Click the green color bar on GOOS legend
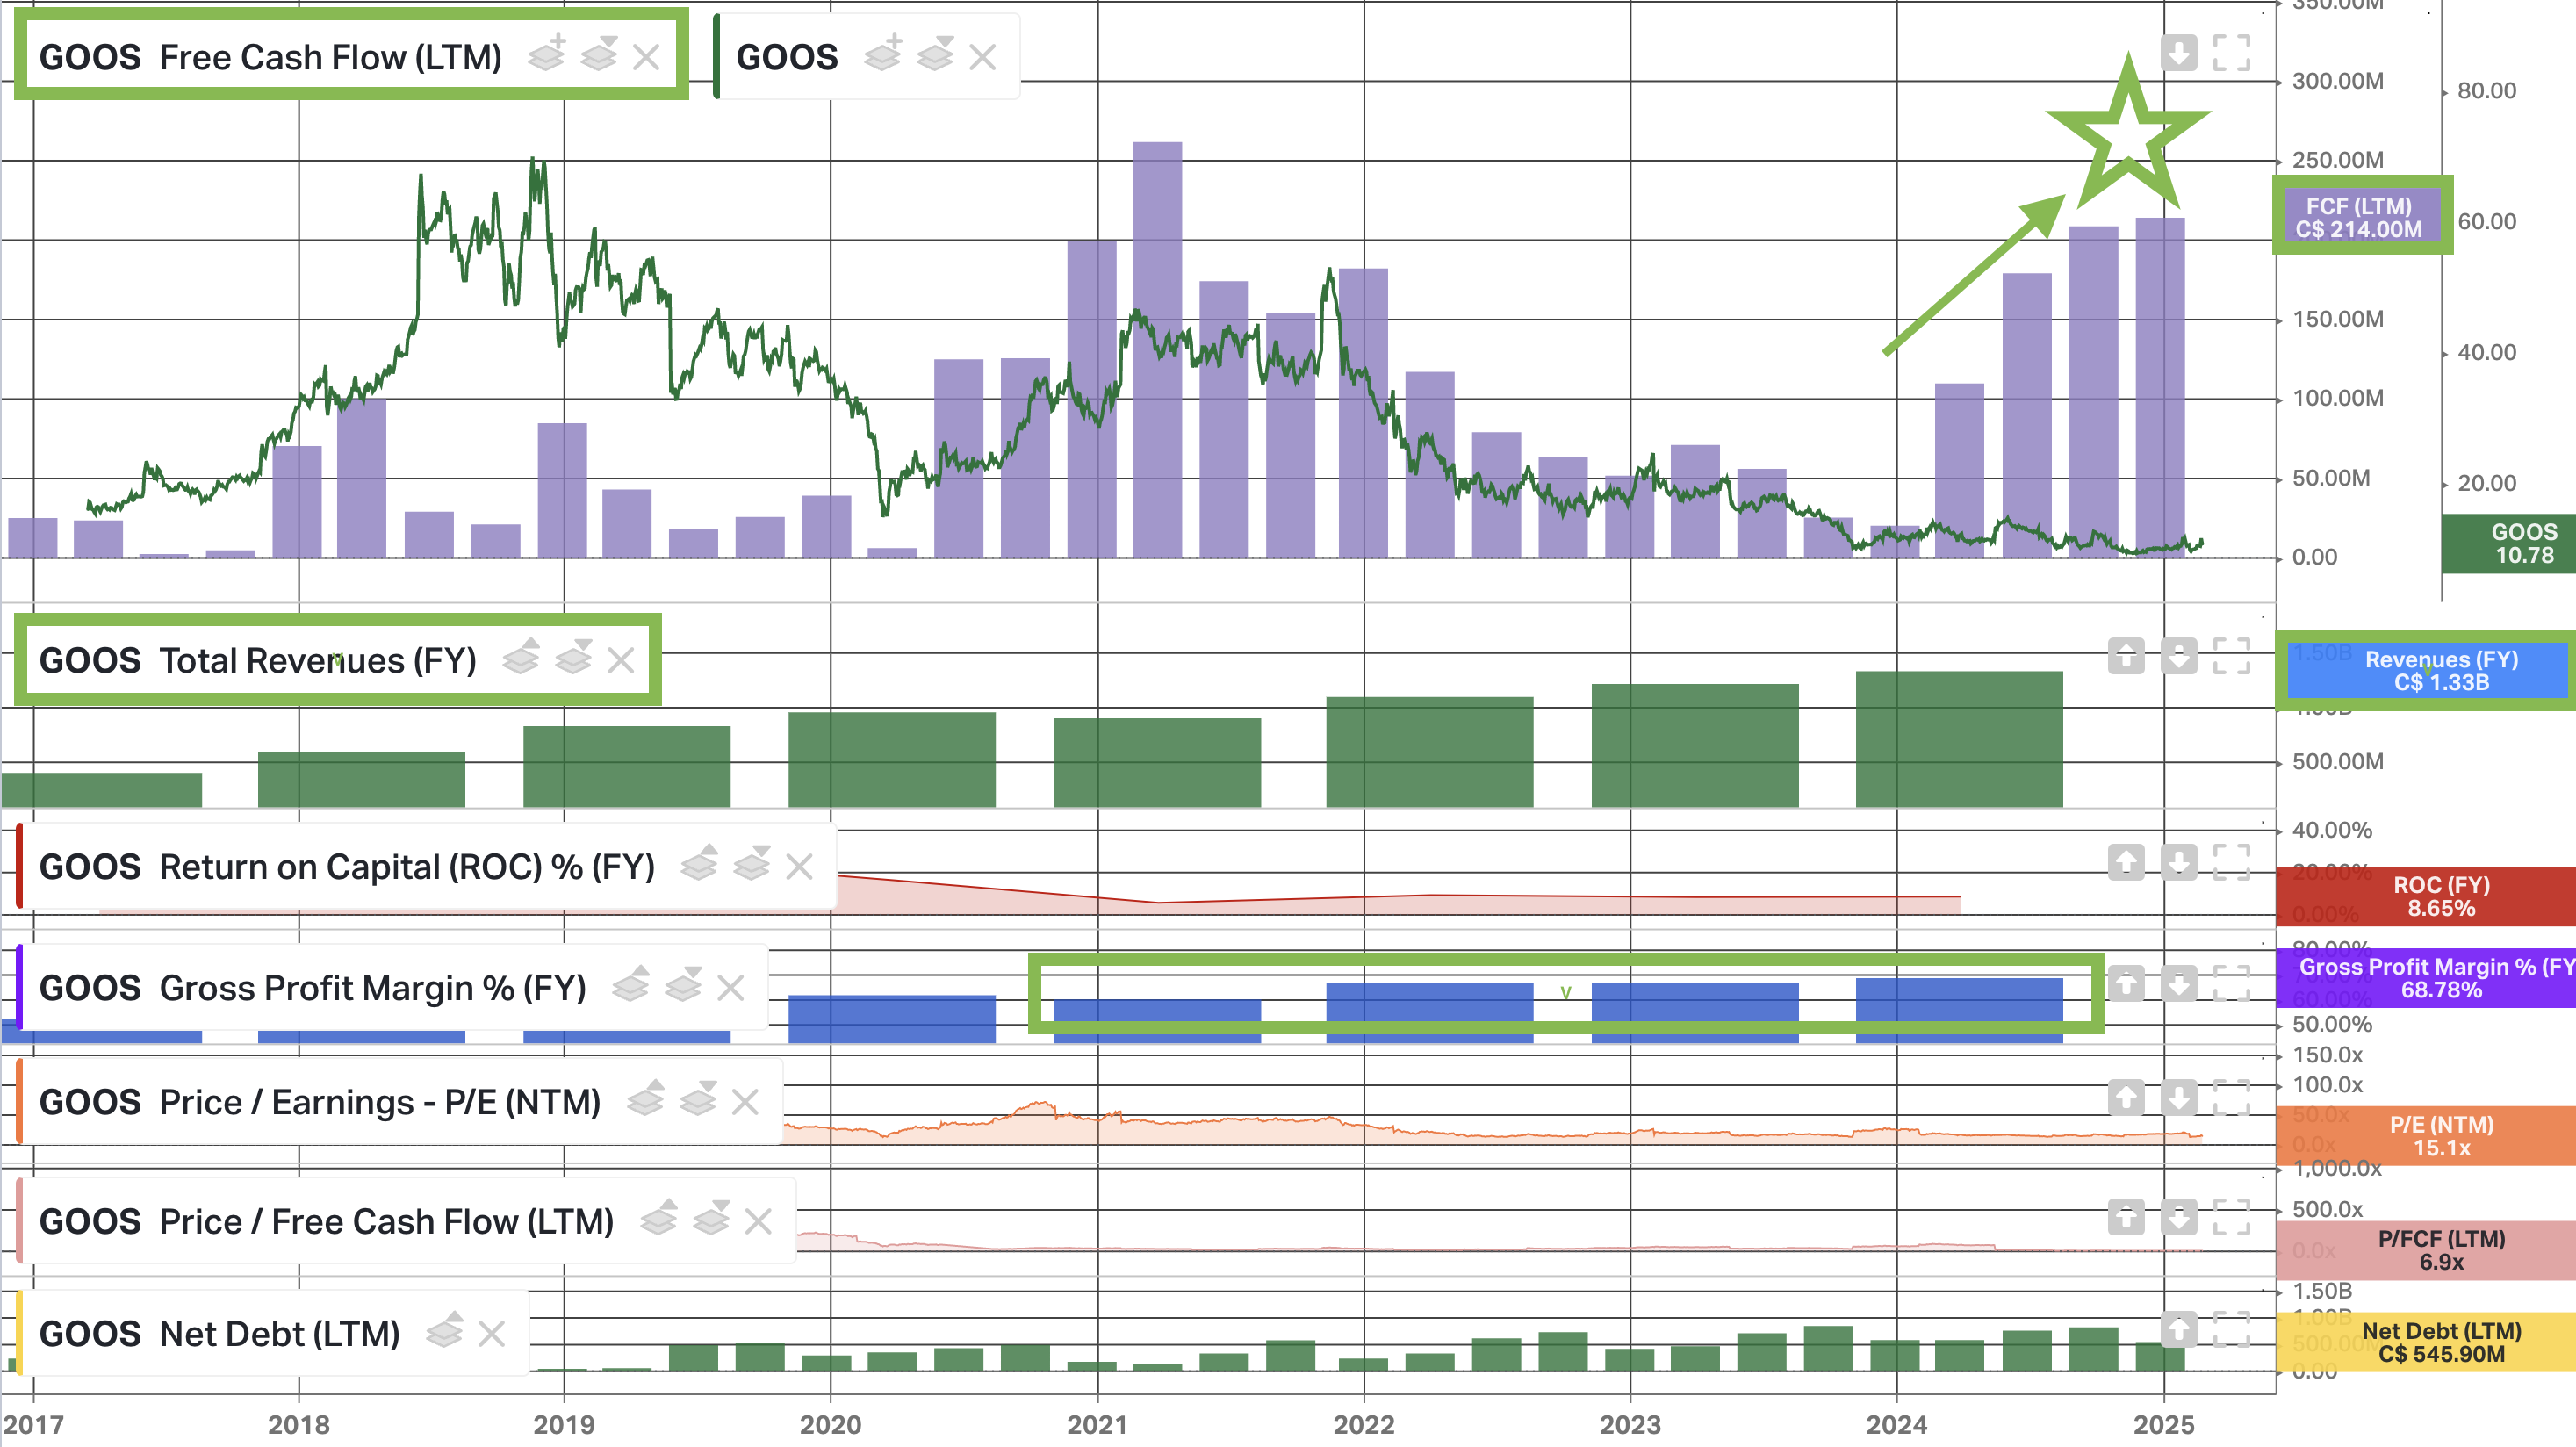Screen dimensions: 2576x1447 click(716, 57)
